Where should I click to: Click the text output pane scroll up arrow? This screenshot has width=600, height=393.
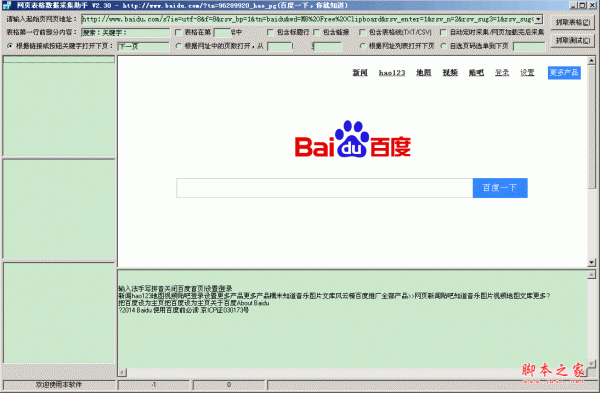point(591,274)
